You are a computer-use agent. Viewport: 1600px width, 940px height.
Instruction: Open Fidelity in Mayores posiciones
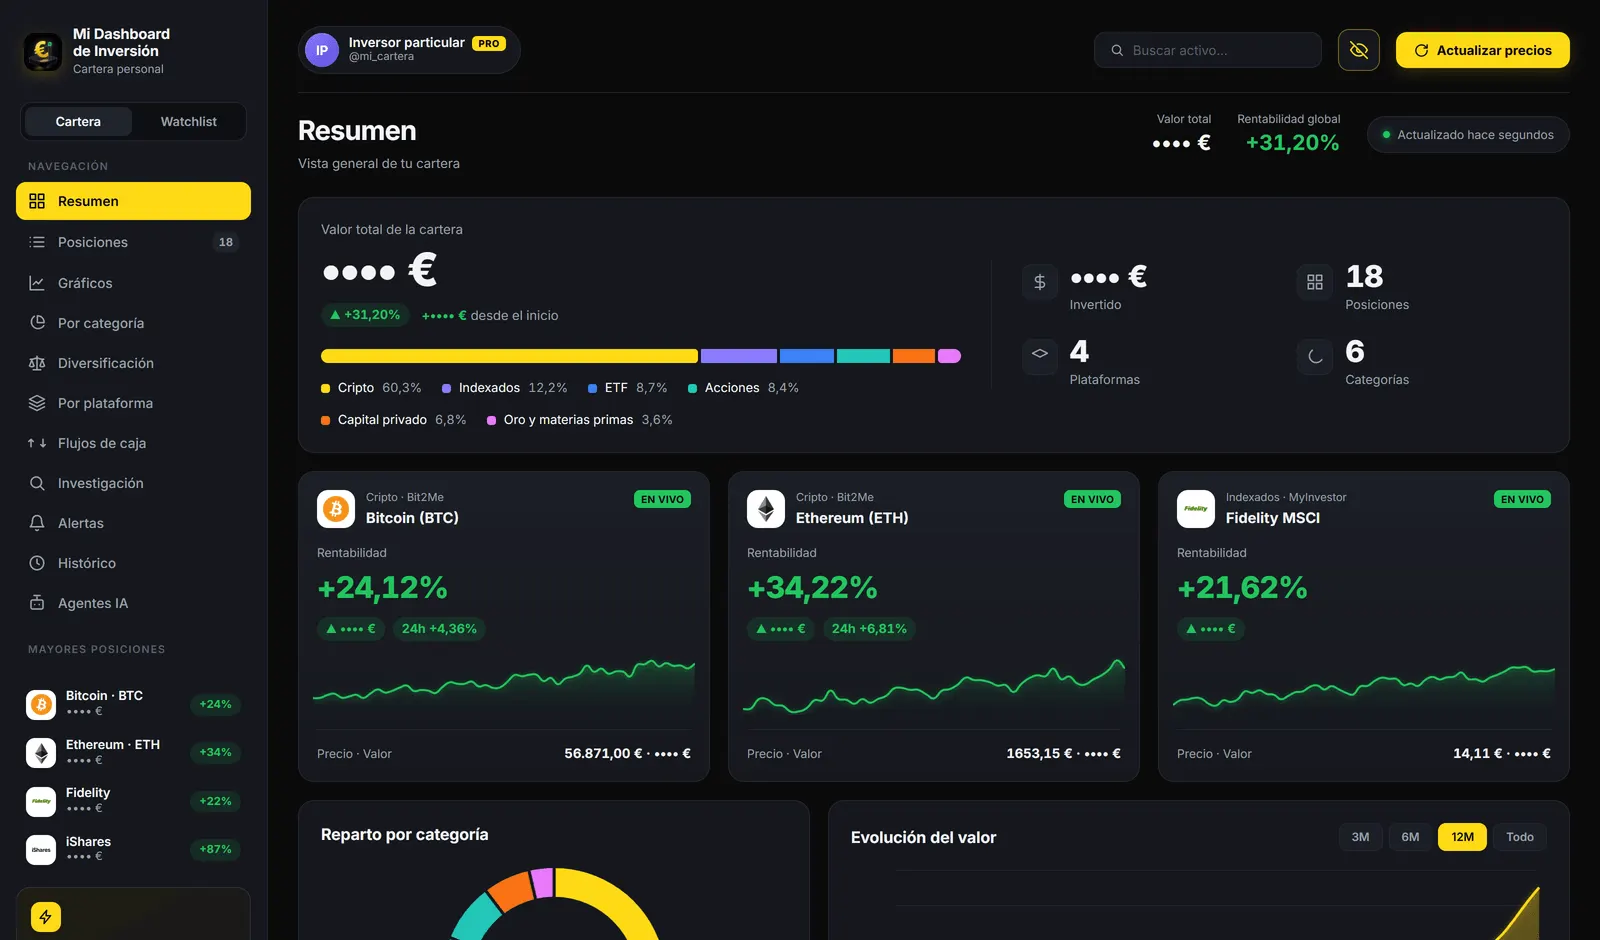[x=133, y=801]
